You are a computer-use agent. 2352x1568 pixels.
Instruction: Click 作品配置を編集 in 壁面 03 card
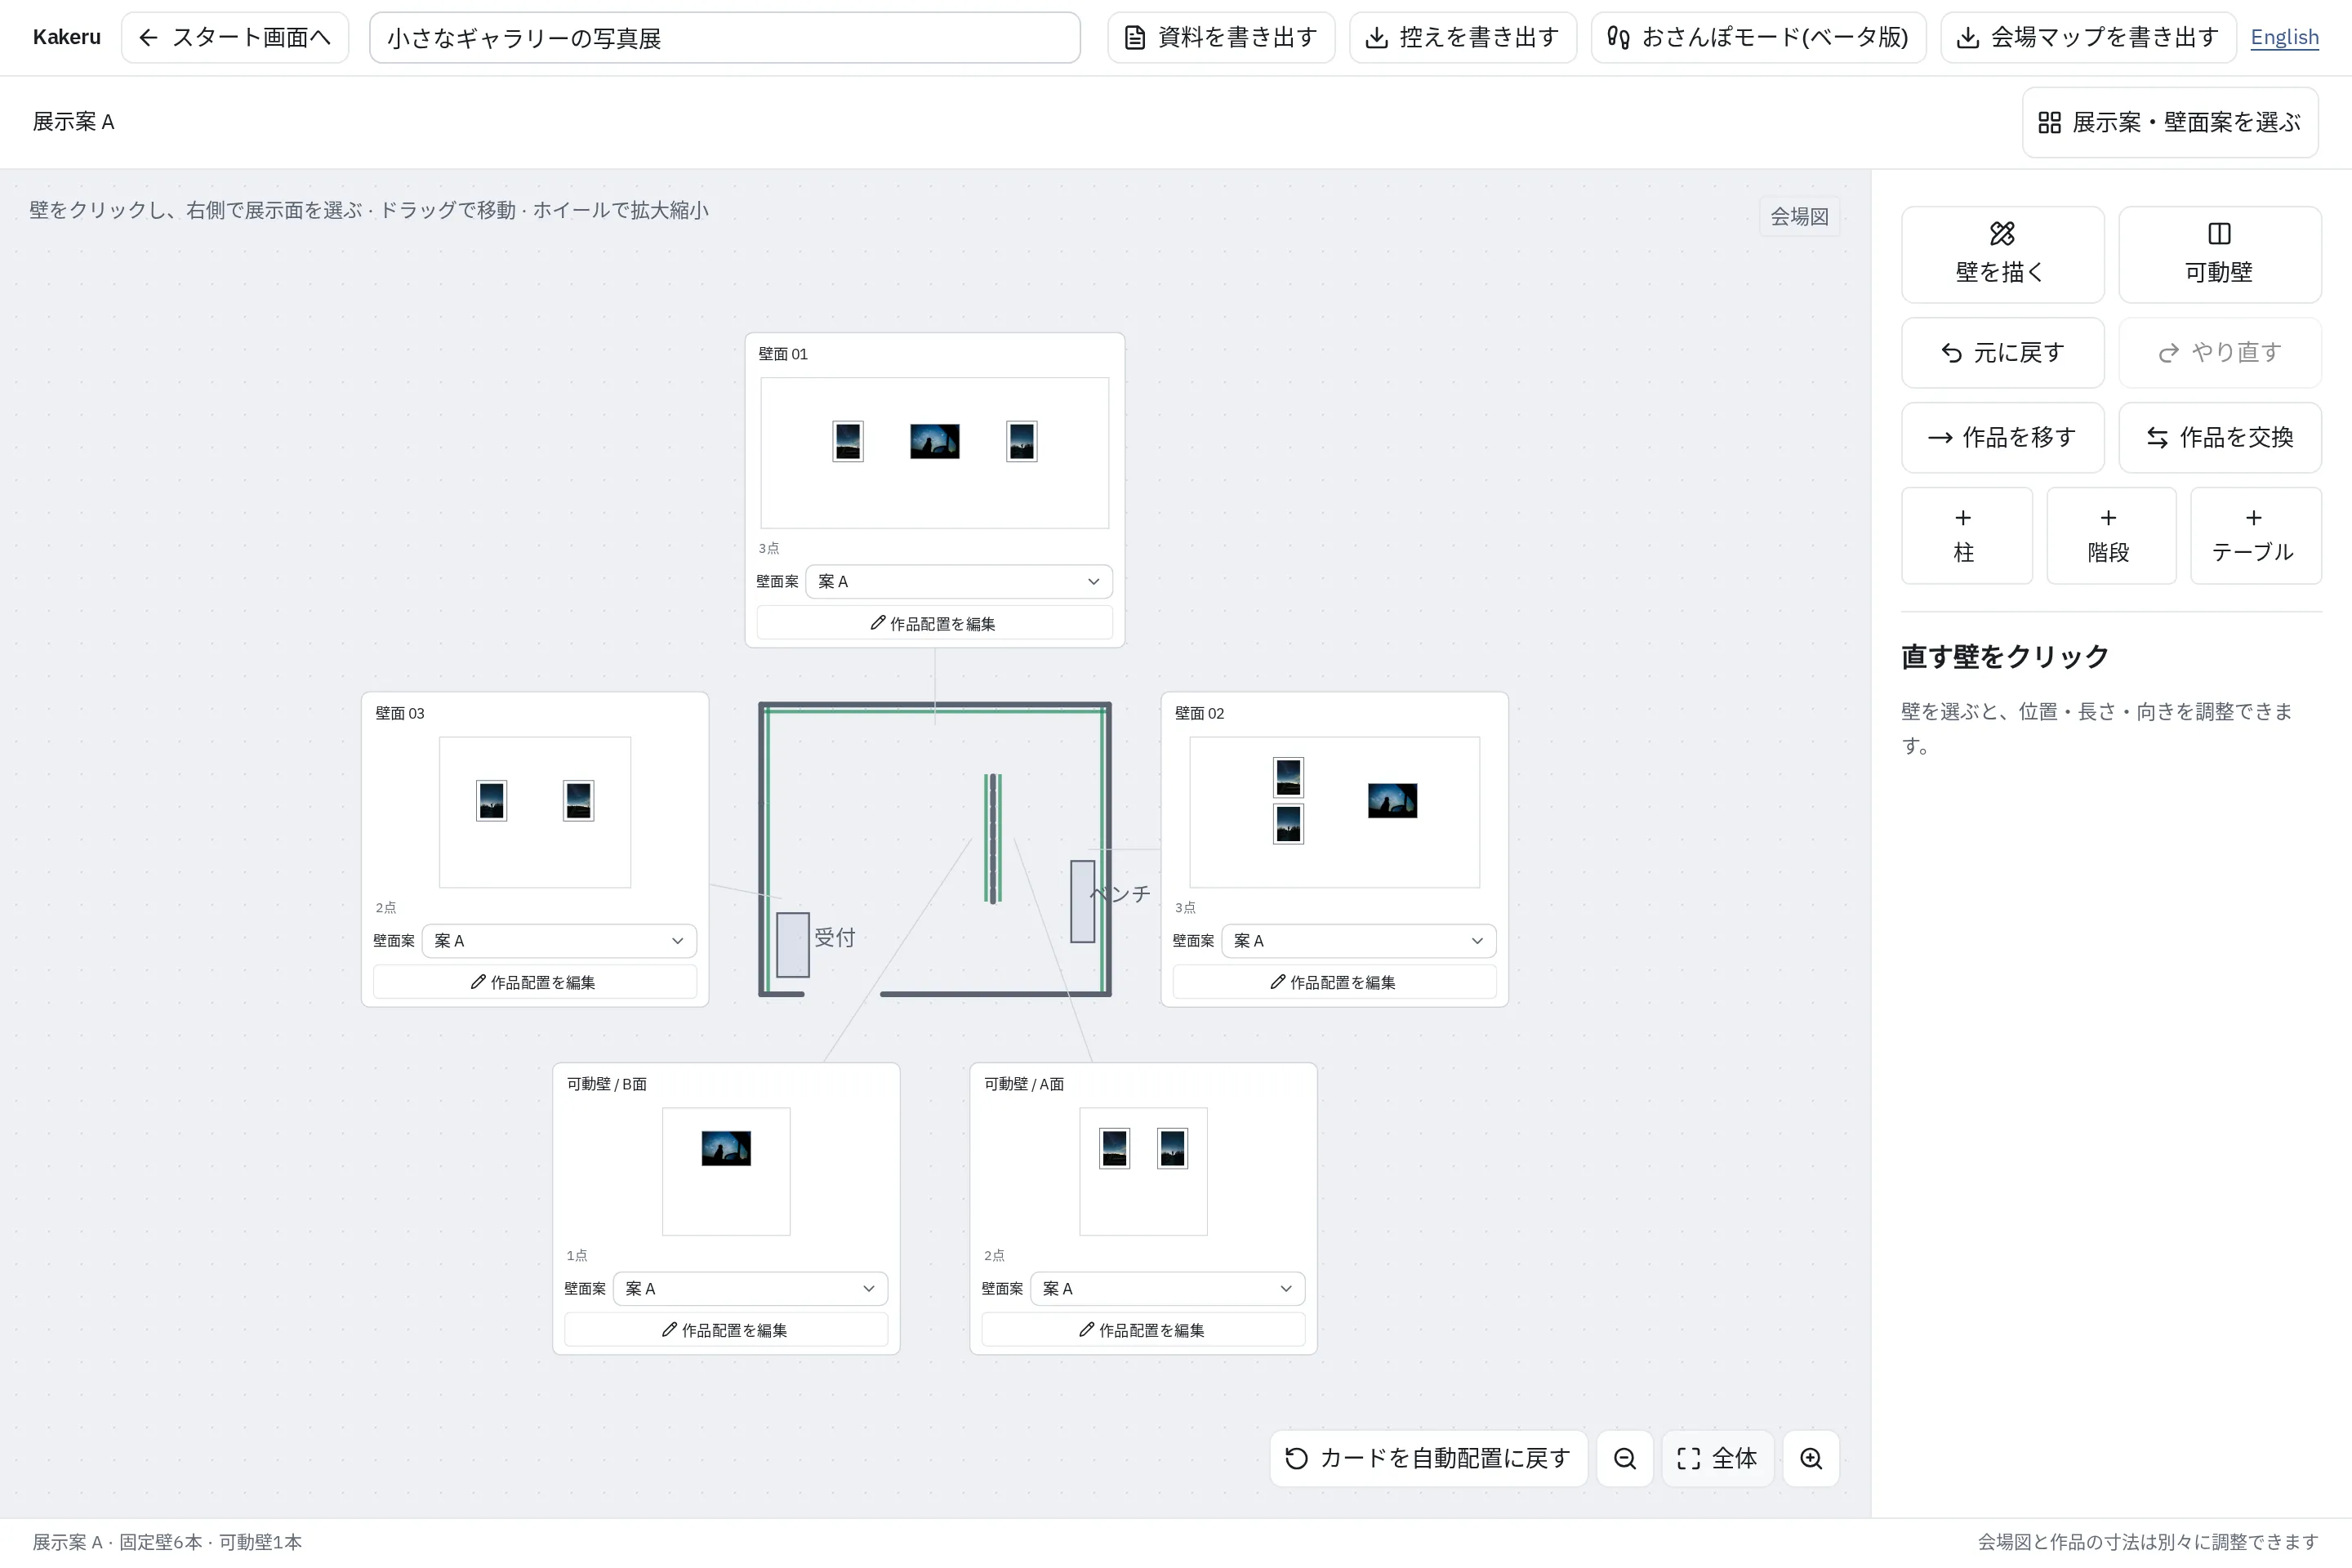coord(535,982)
